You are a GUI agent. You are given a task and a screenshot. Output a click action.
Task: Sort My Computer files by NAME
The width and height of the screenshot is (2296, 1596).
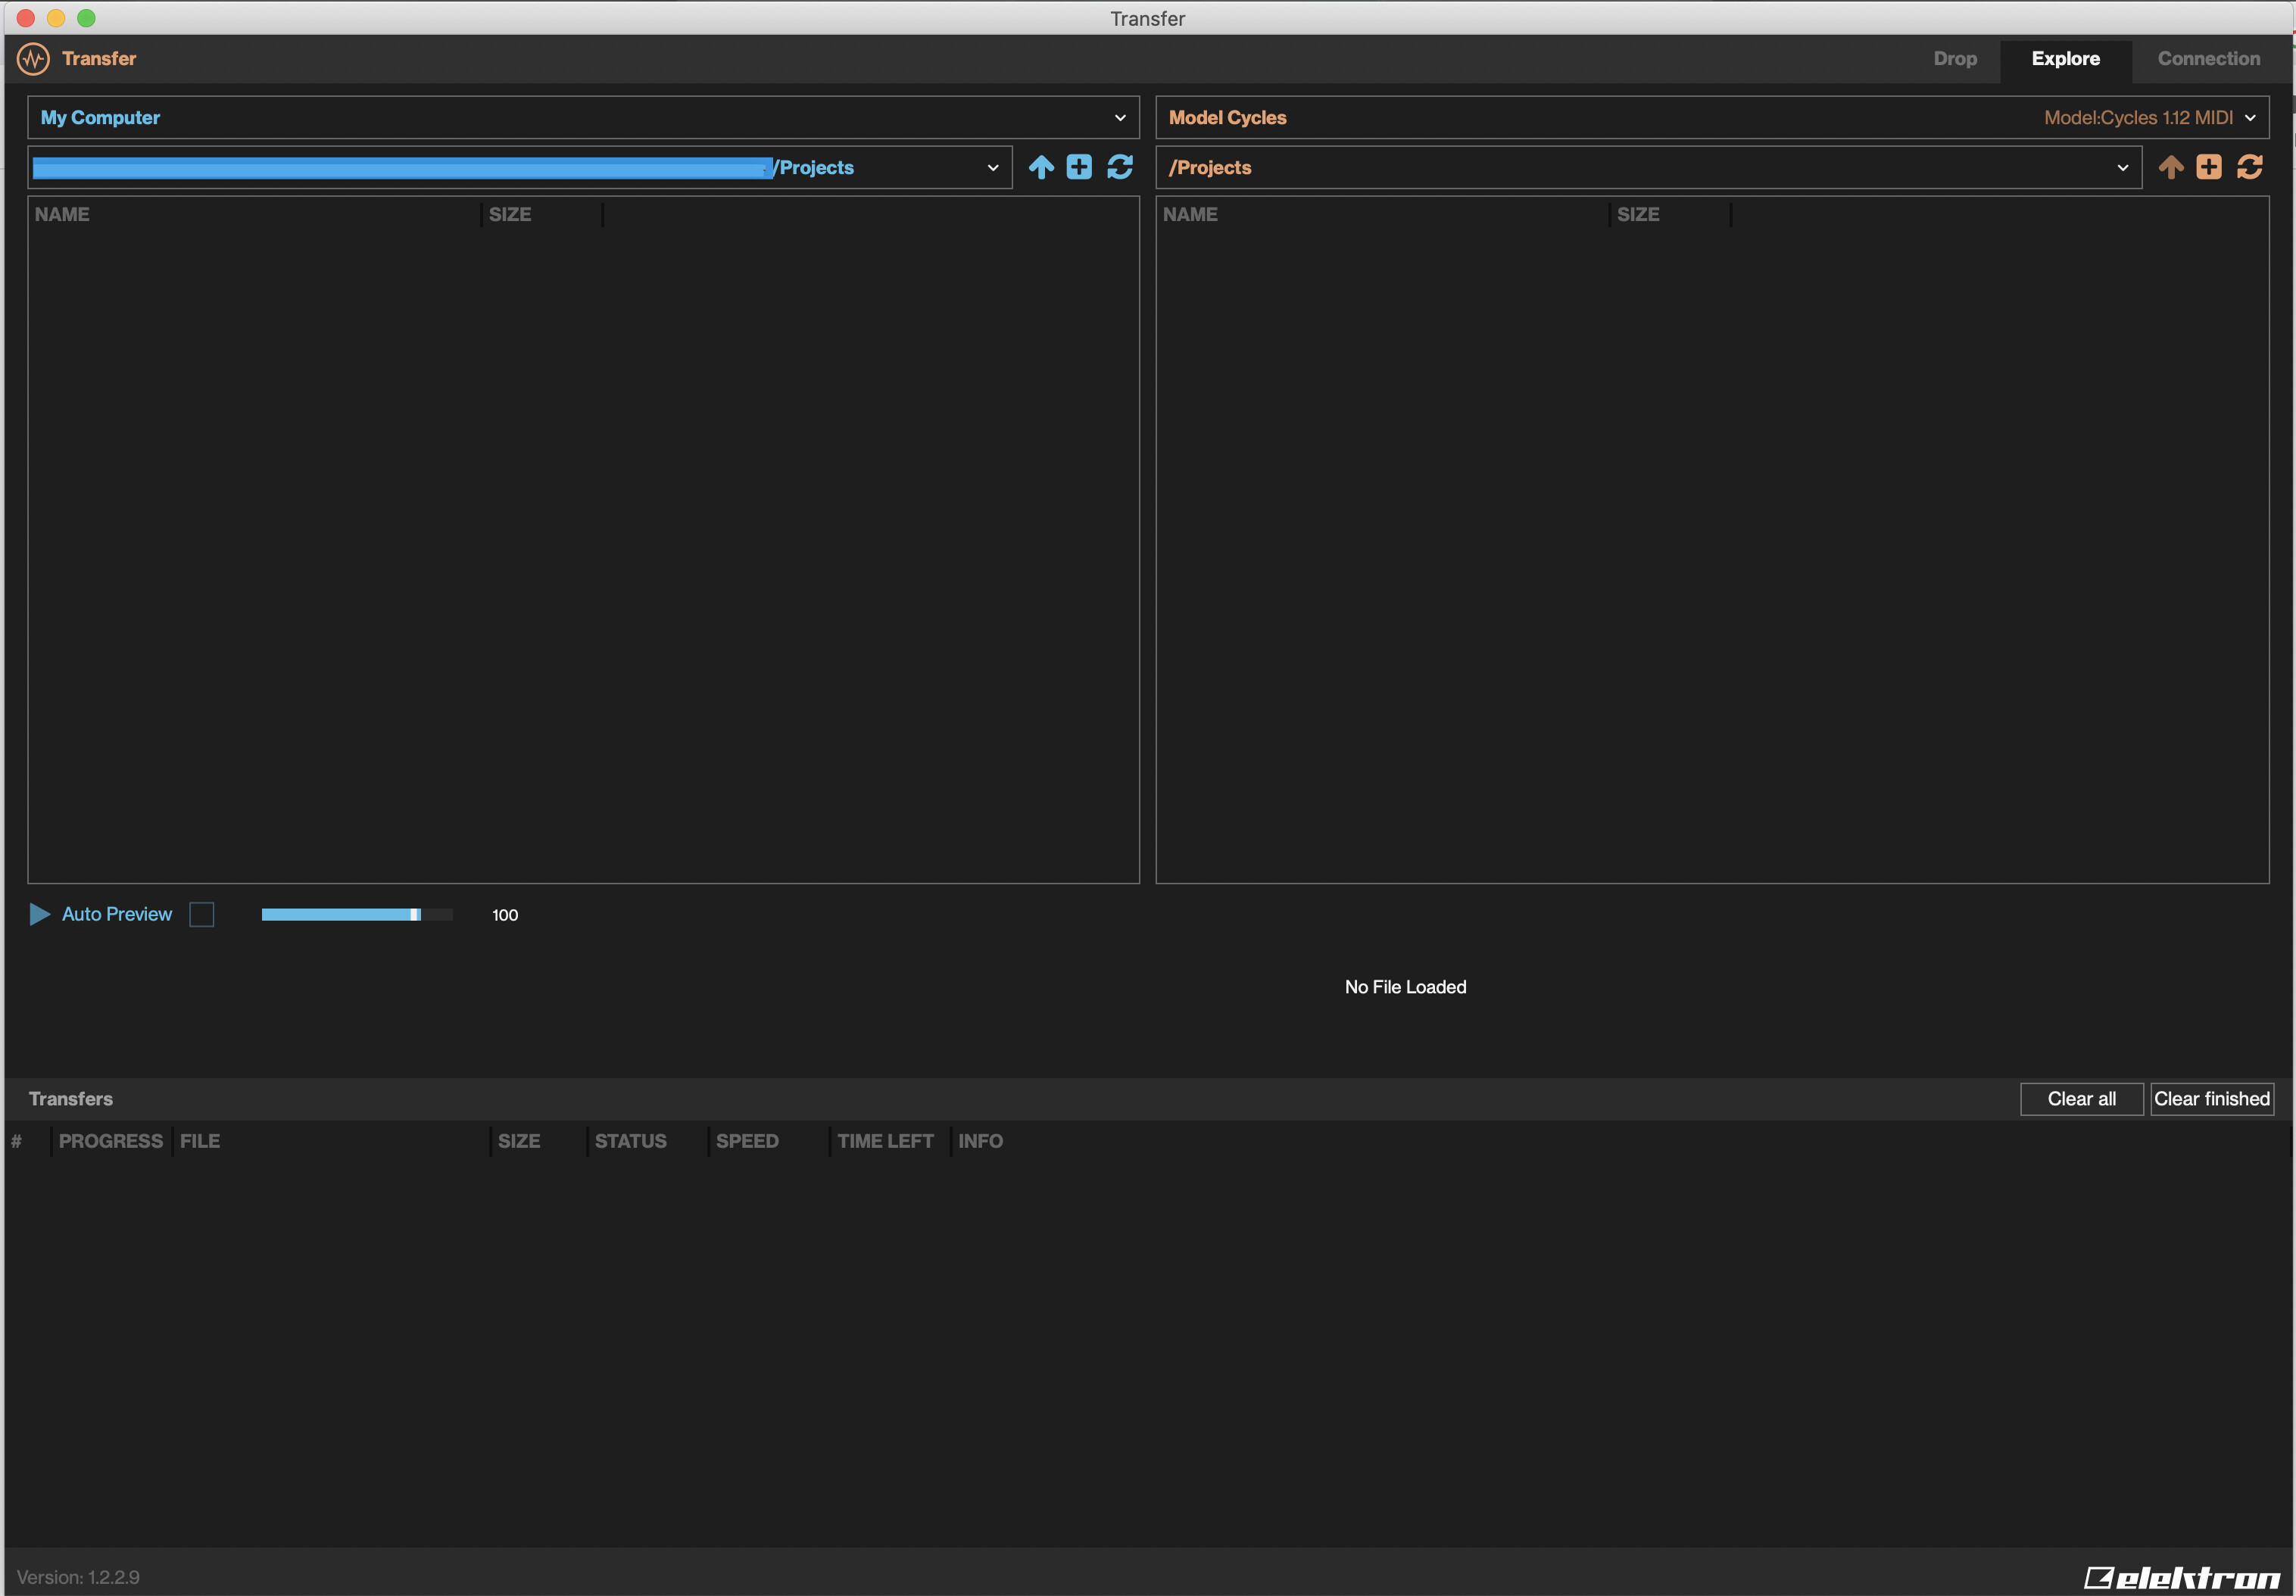coord(62,215)
